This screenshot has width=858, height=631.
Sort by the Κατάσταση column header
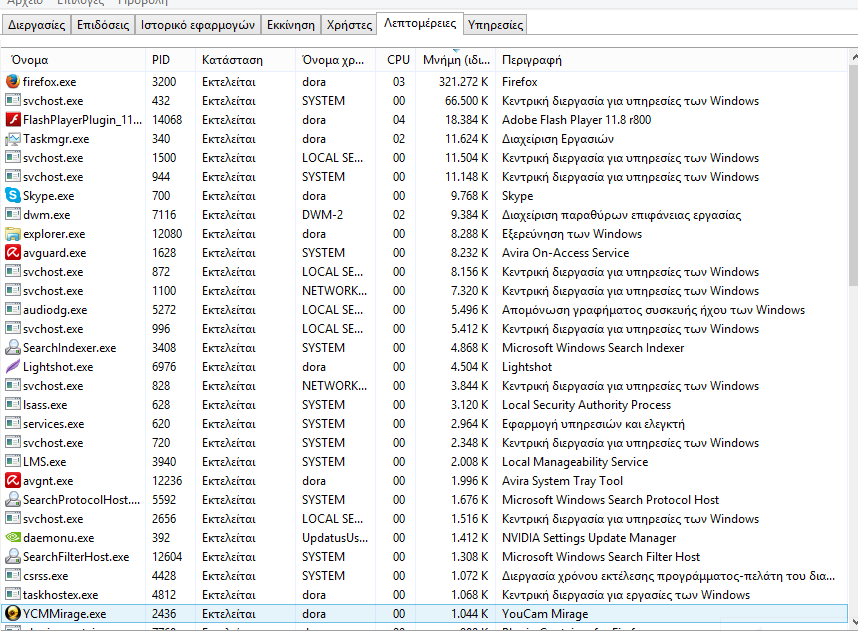pos(245,60)
